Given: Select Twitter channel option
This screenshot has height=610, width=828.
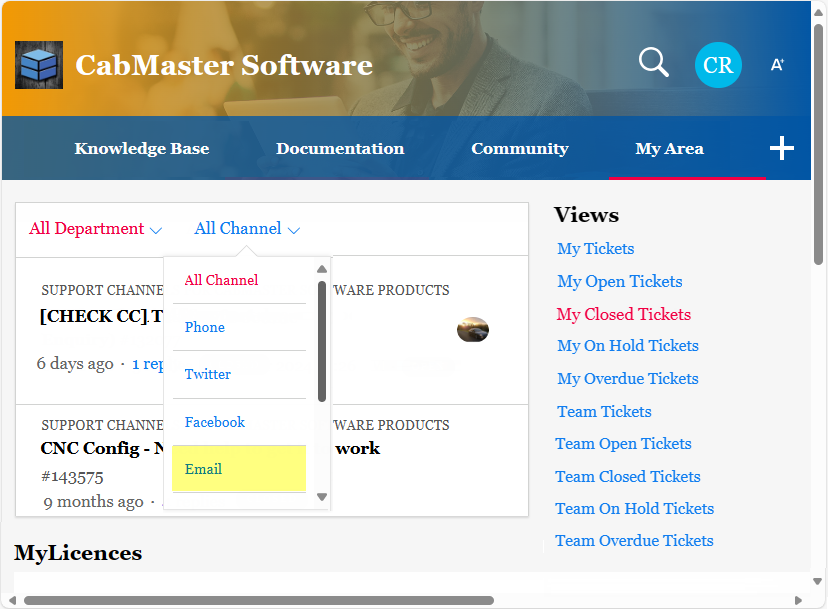Looking at the screenshot, I should pyautogui.click(x=208, y=374).
